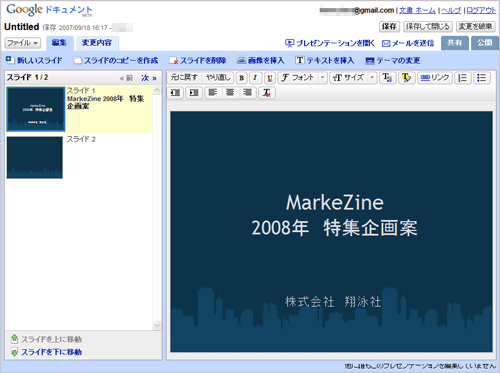Click the 株式会社 翔泳社 subtitle text
The height and width of the screenshot is (373, 500).
pos(333,302)
